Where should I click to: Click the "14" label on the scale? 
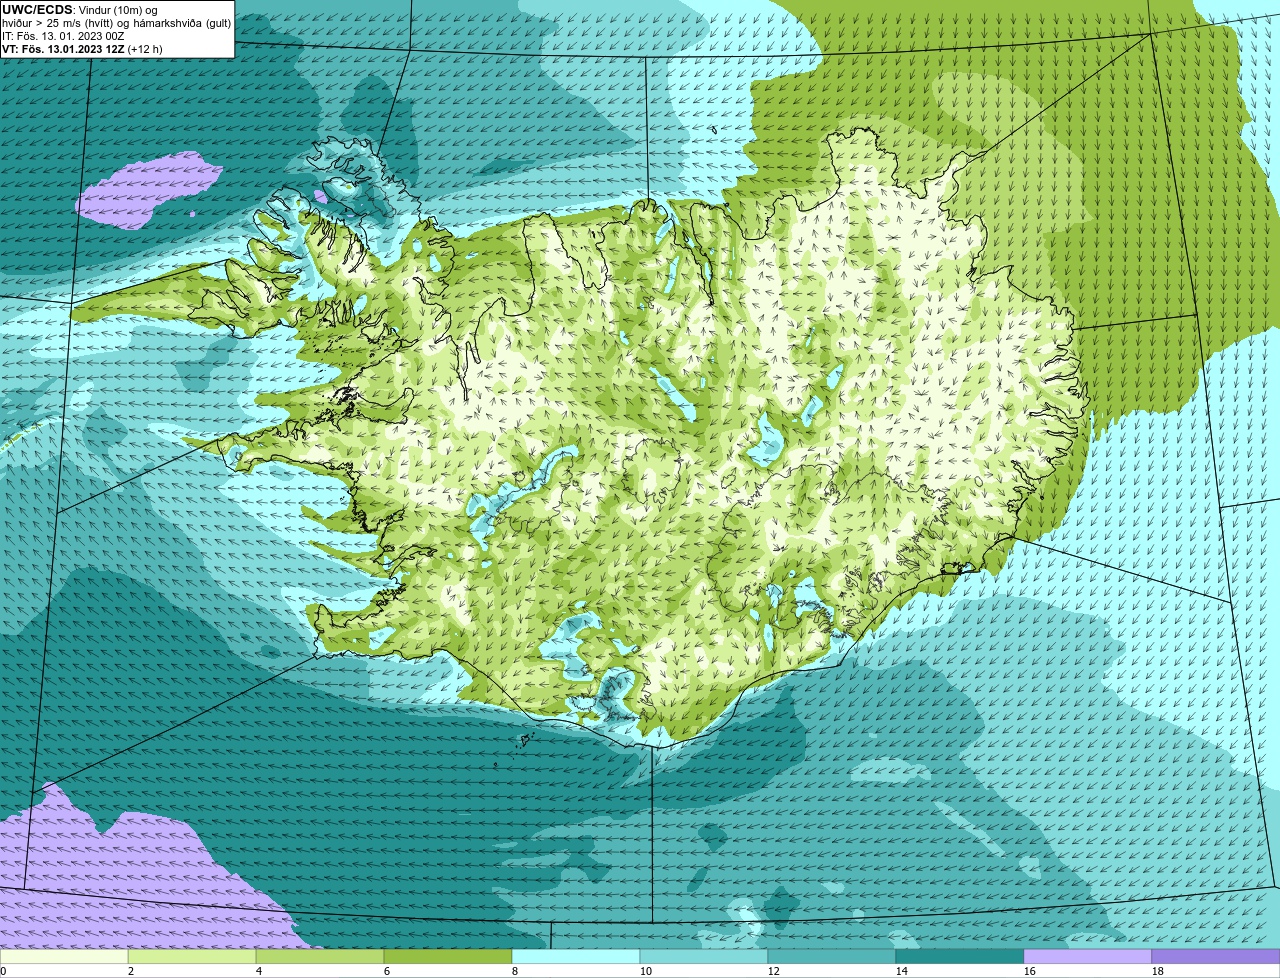click(902, 971)
